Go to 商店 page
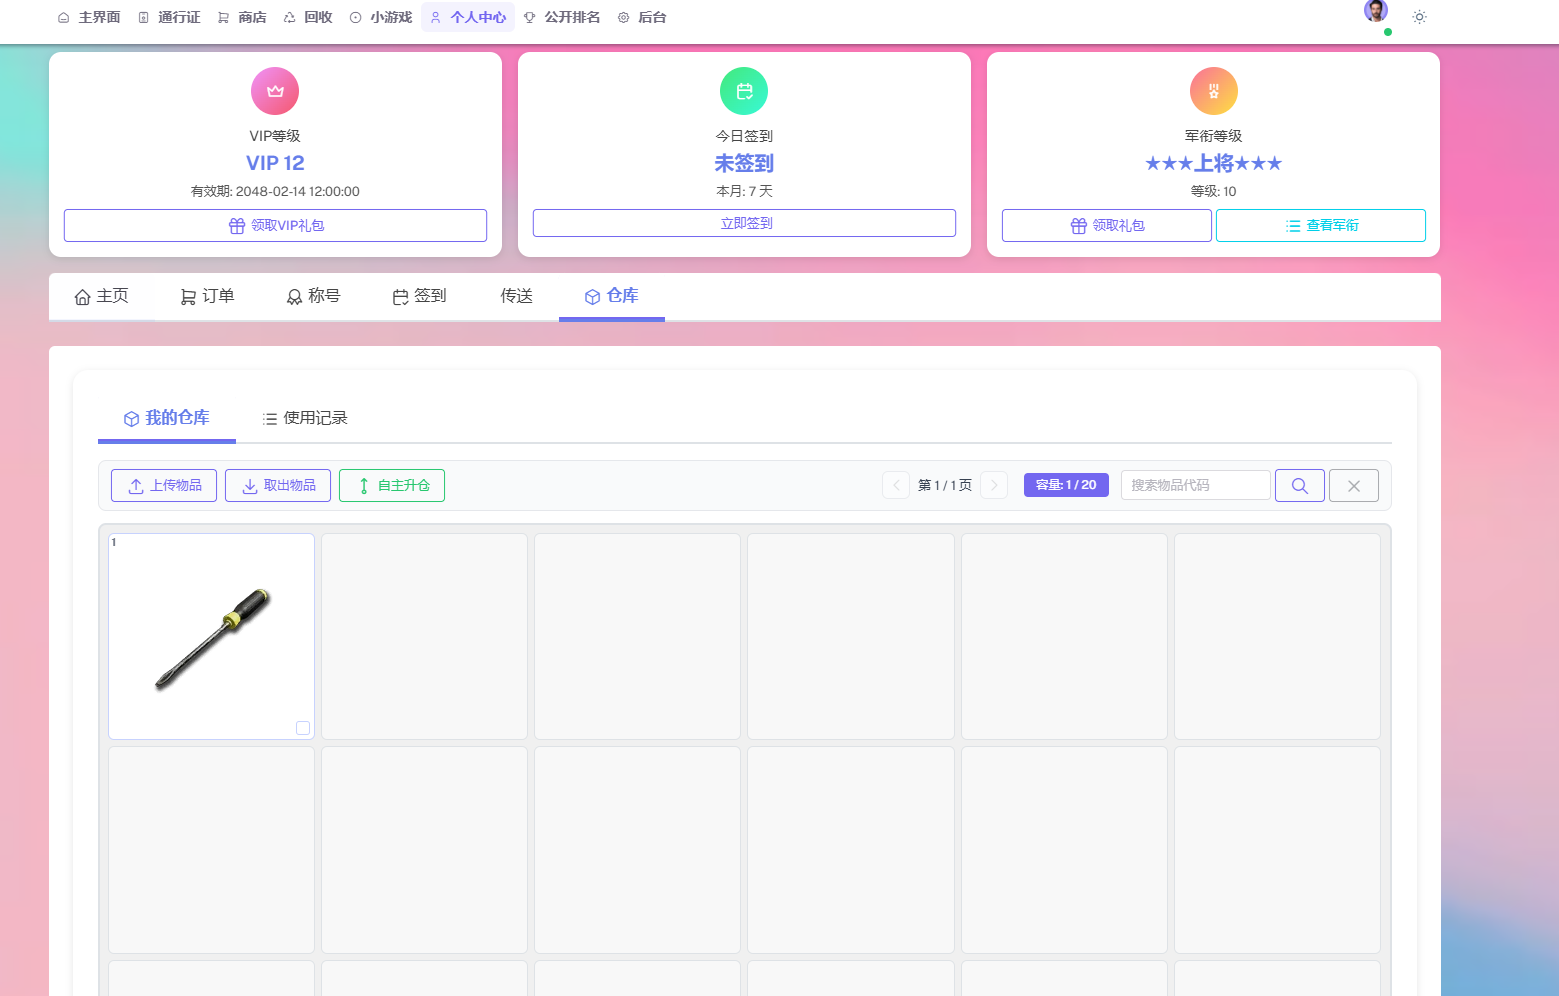The image size is (1559, 996). [x=242, y=17]
